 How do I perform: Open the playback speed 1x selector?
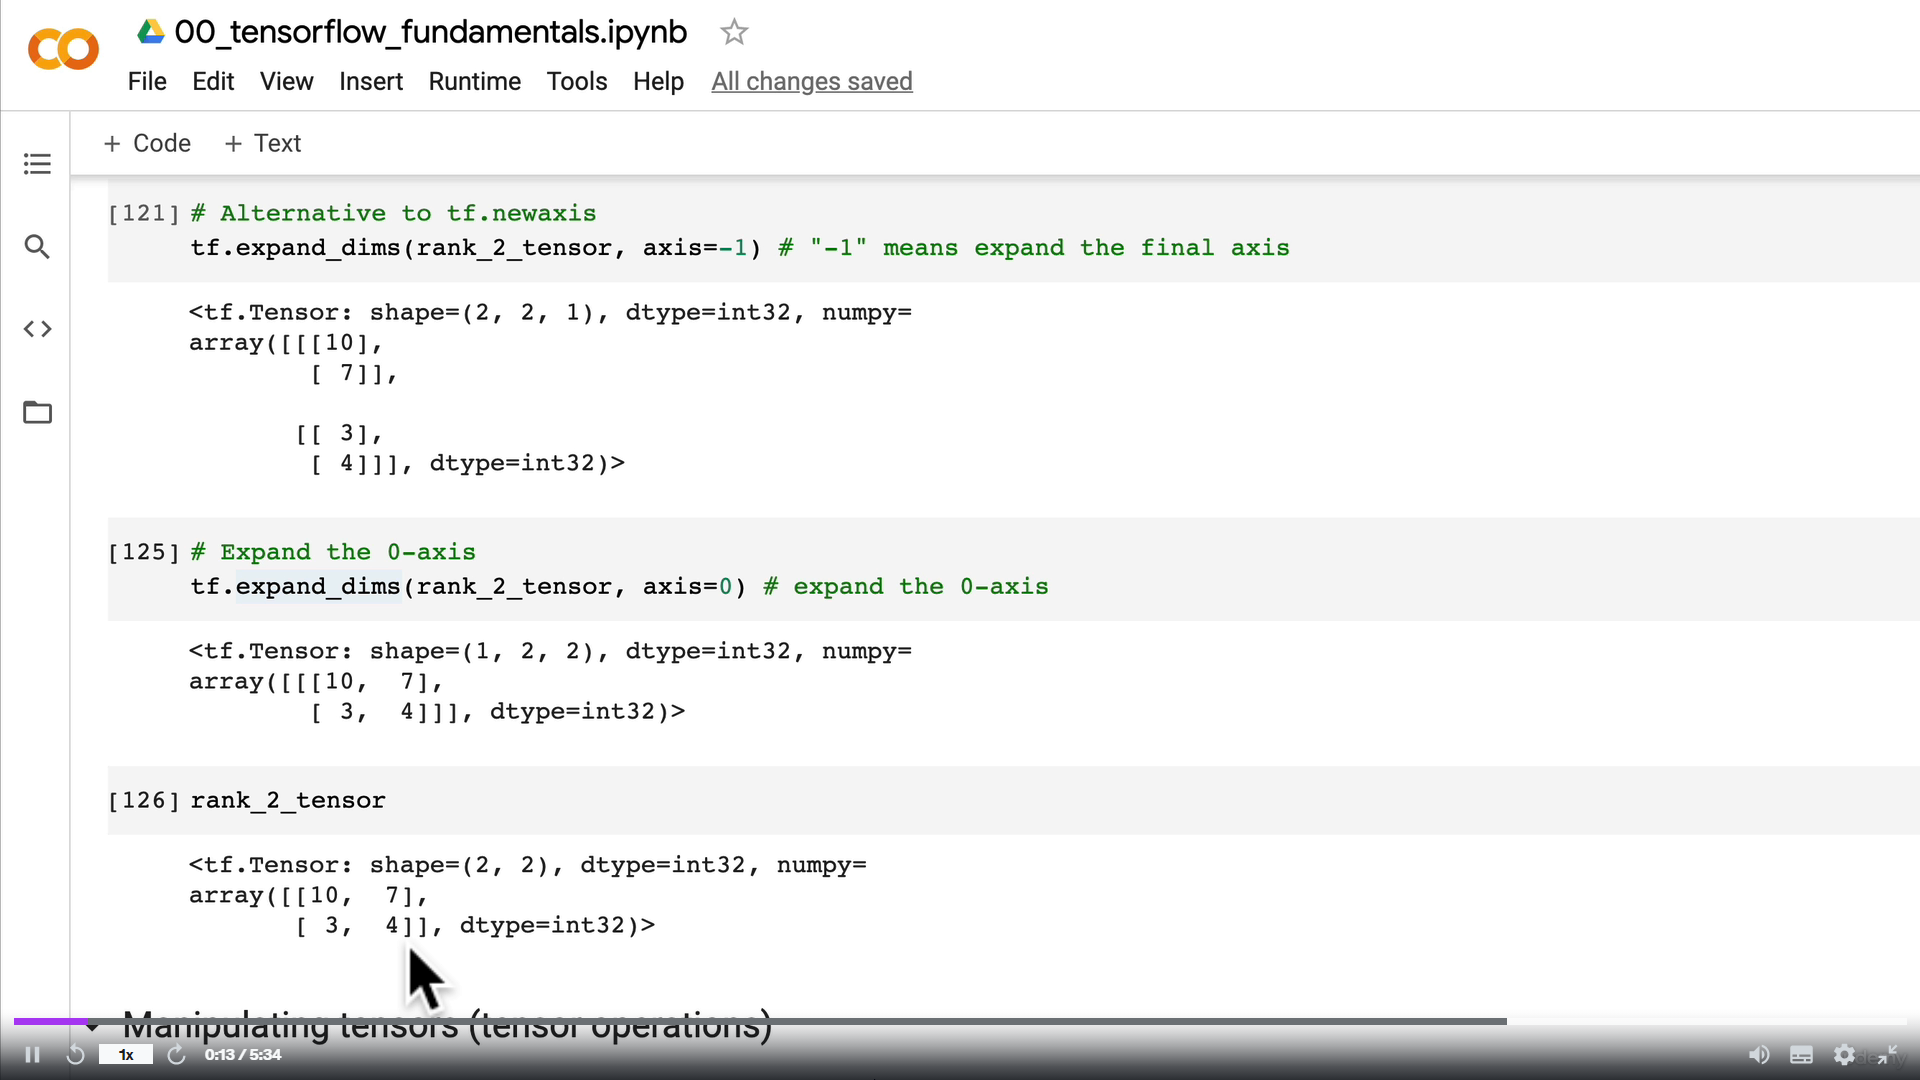(126, 1055)
